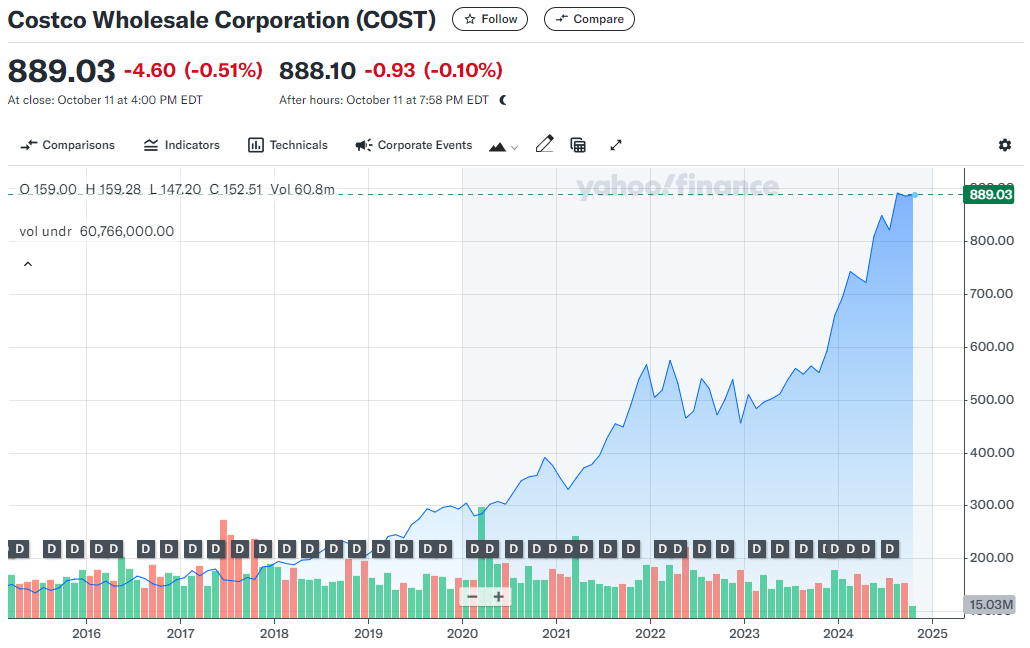The width and height of the screenshot is (1030, 648).
Task: Click the last dividend marker in 2024
Action: (889, 548)
